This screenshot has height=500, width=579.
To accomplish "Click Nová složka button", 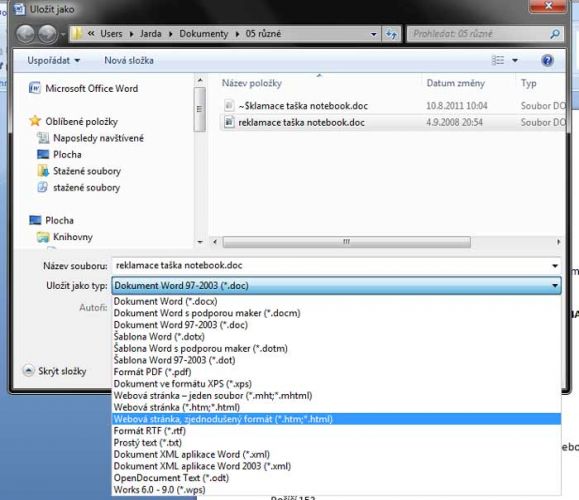I will pos(129,60).
